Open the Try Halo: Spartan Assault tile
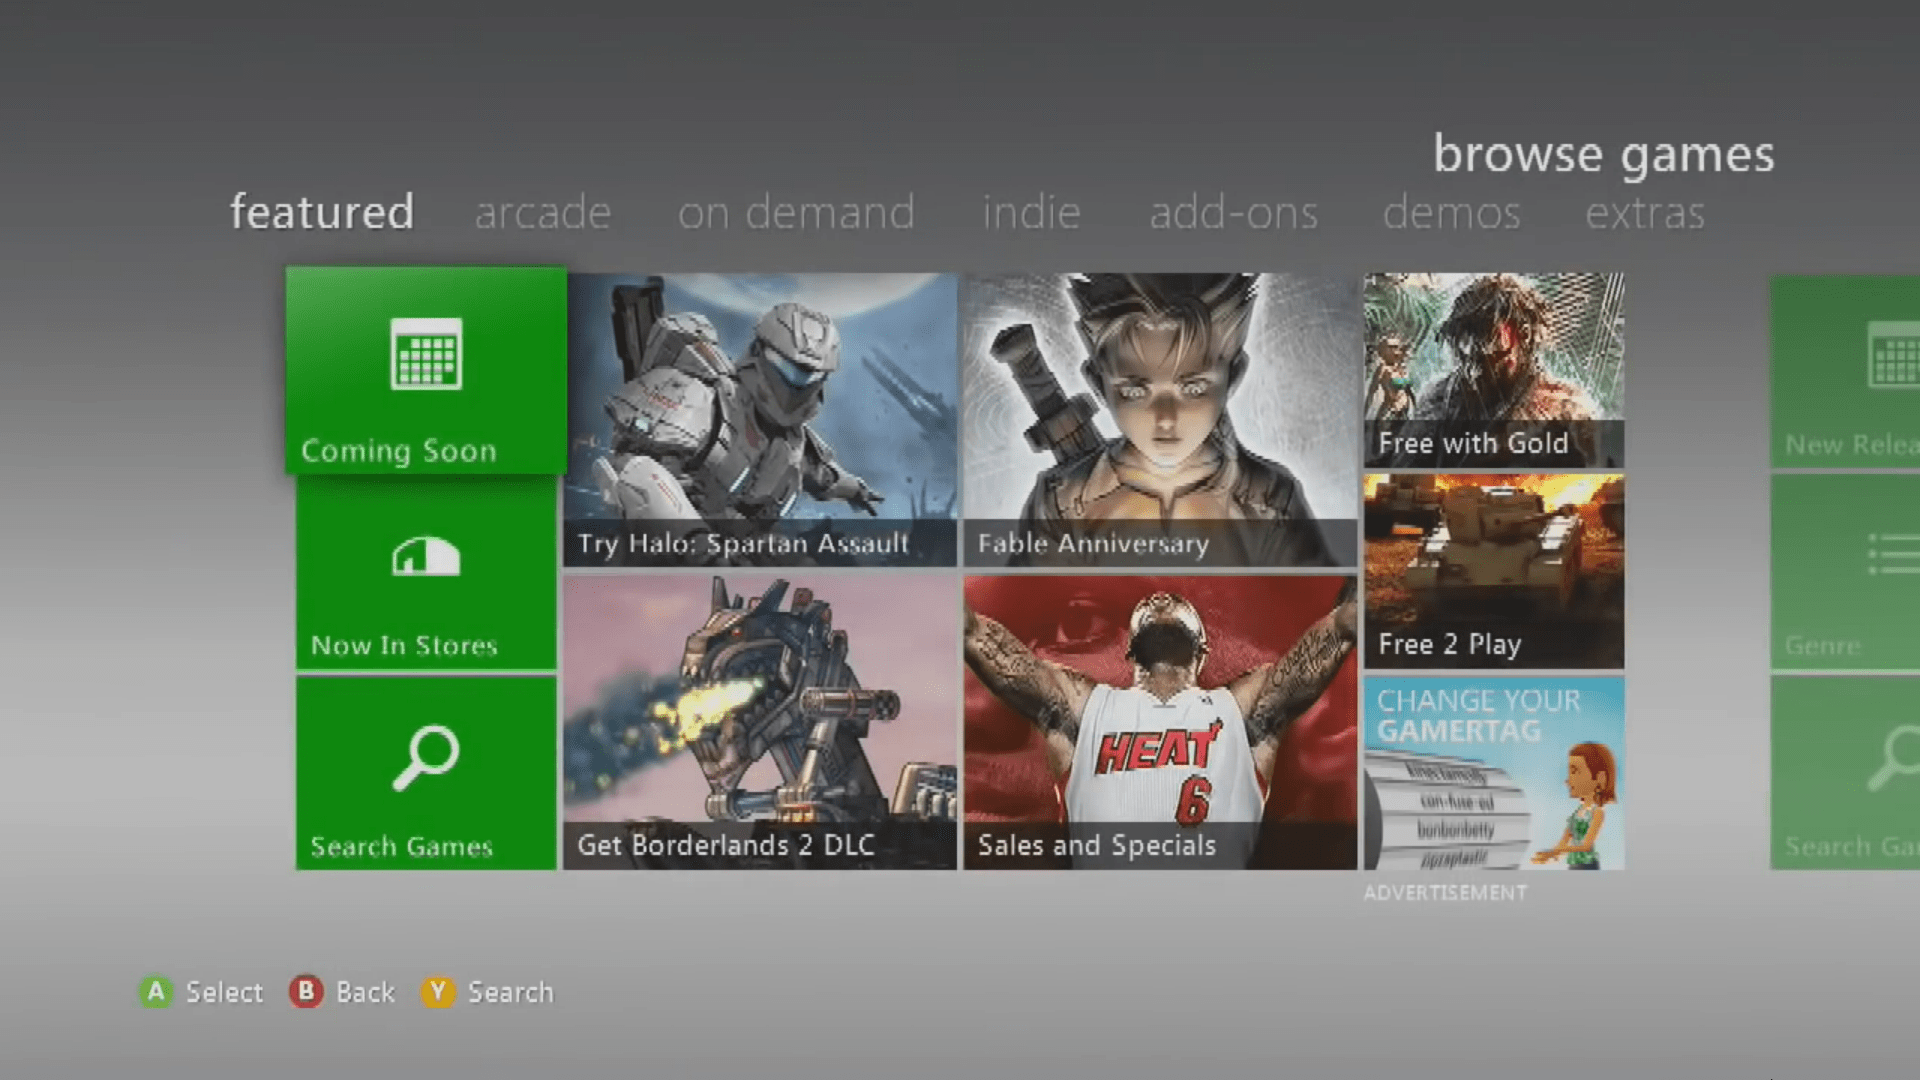 click(x=760, y=420)
